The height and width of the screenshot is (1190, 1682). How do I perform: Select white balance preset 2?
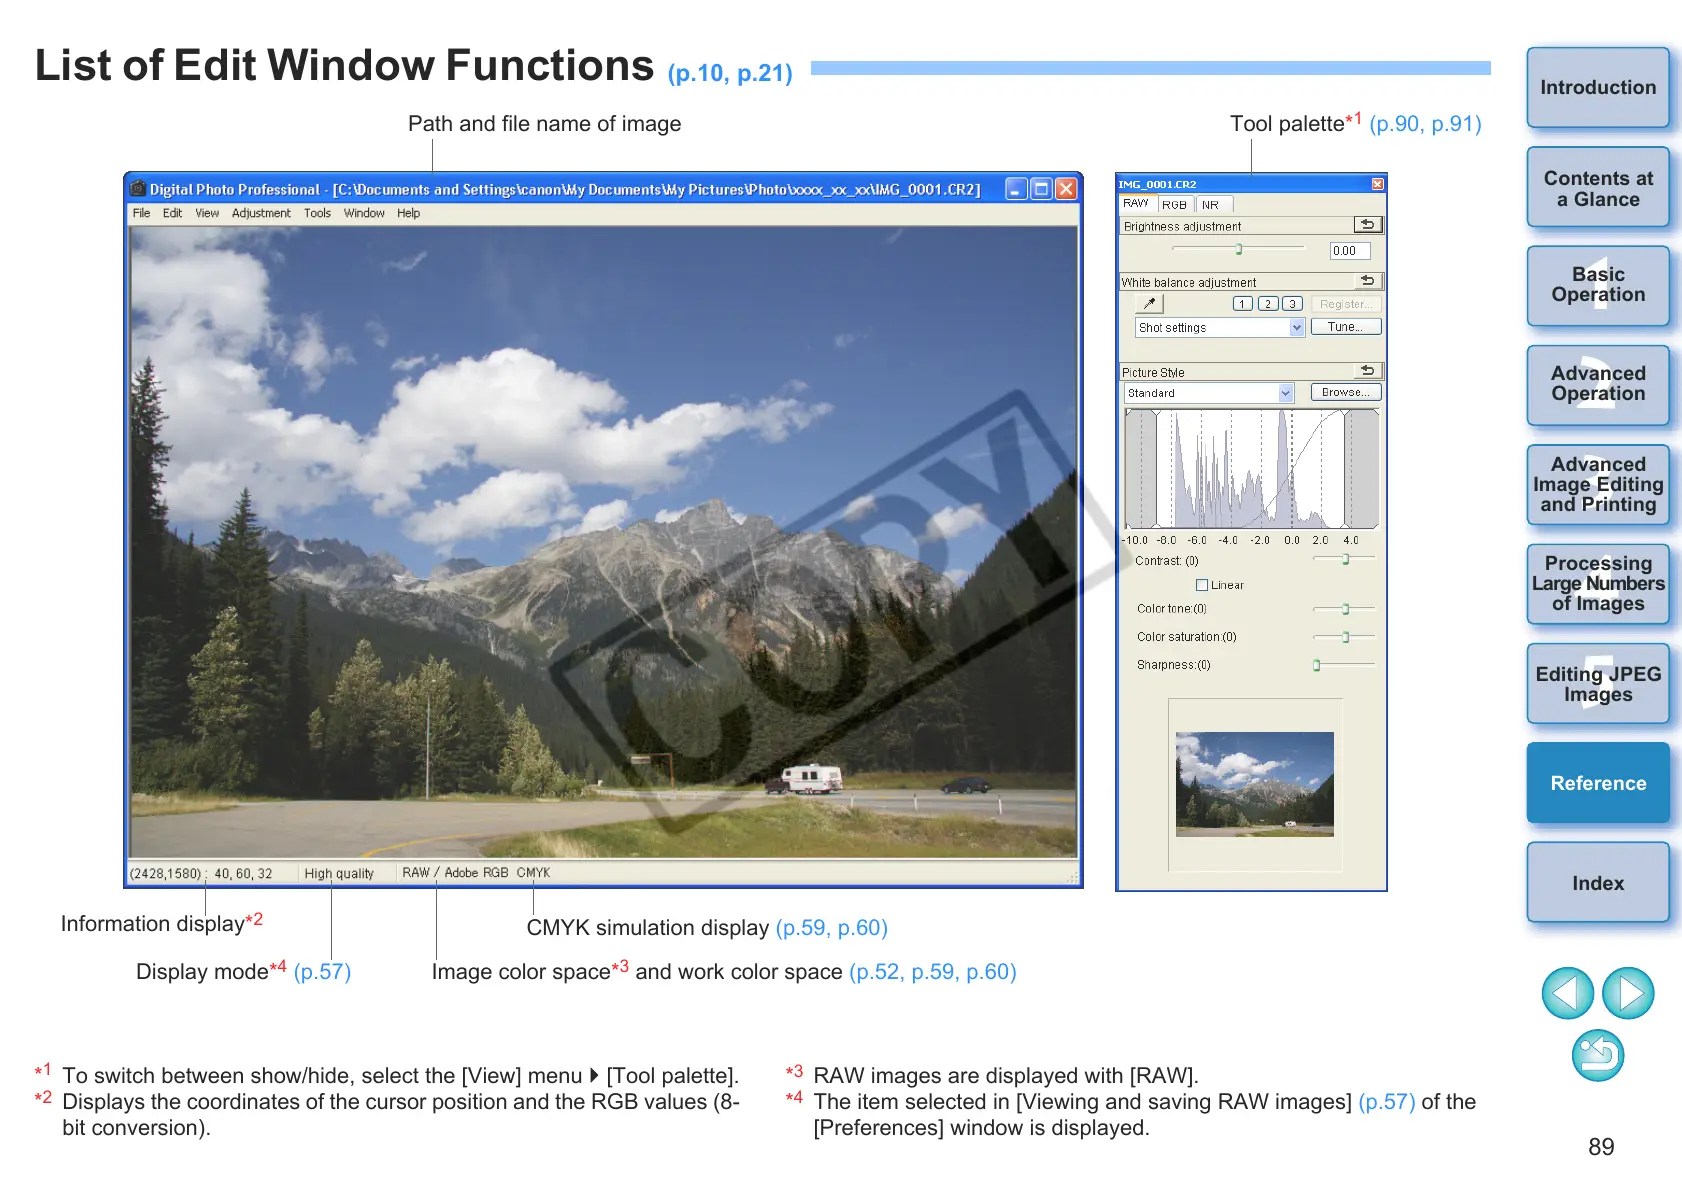coord(1268,304)
